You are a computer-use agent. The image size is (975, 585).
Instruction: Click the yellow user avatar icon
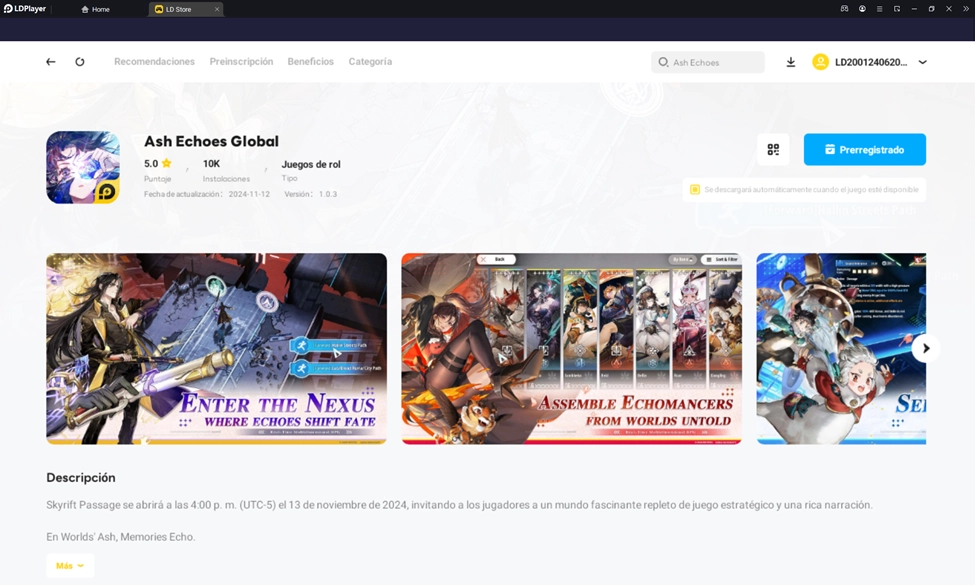point(820,62)
